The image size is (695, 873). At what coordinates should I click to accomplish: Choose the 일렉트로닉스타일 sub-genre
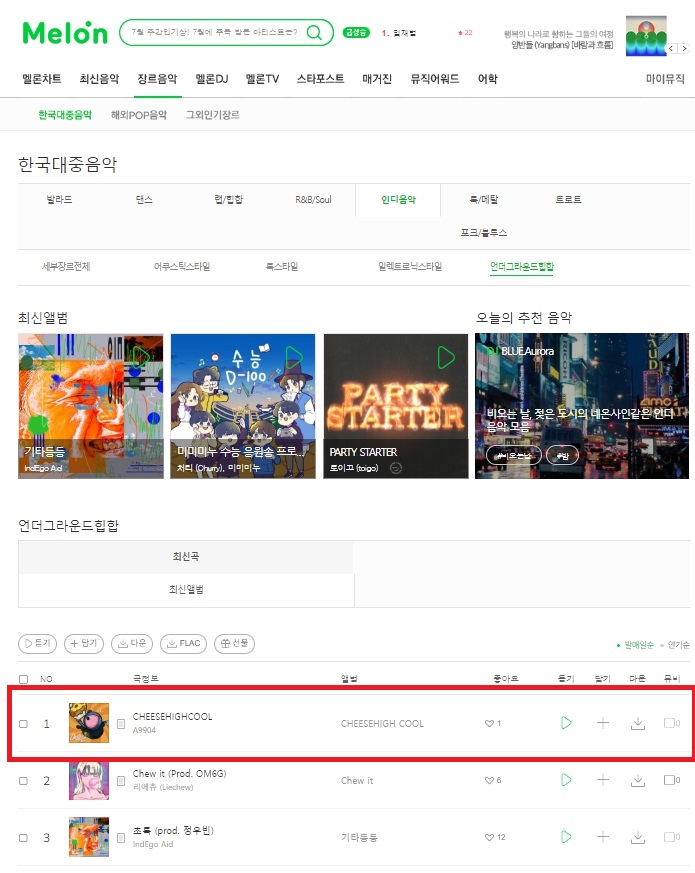coord(410,266)
